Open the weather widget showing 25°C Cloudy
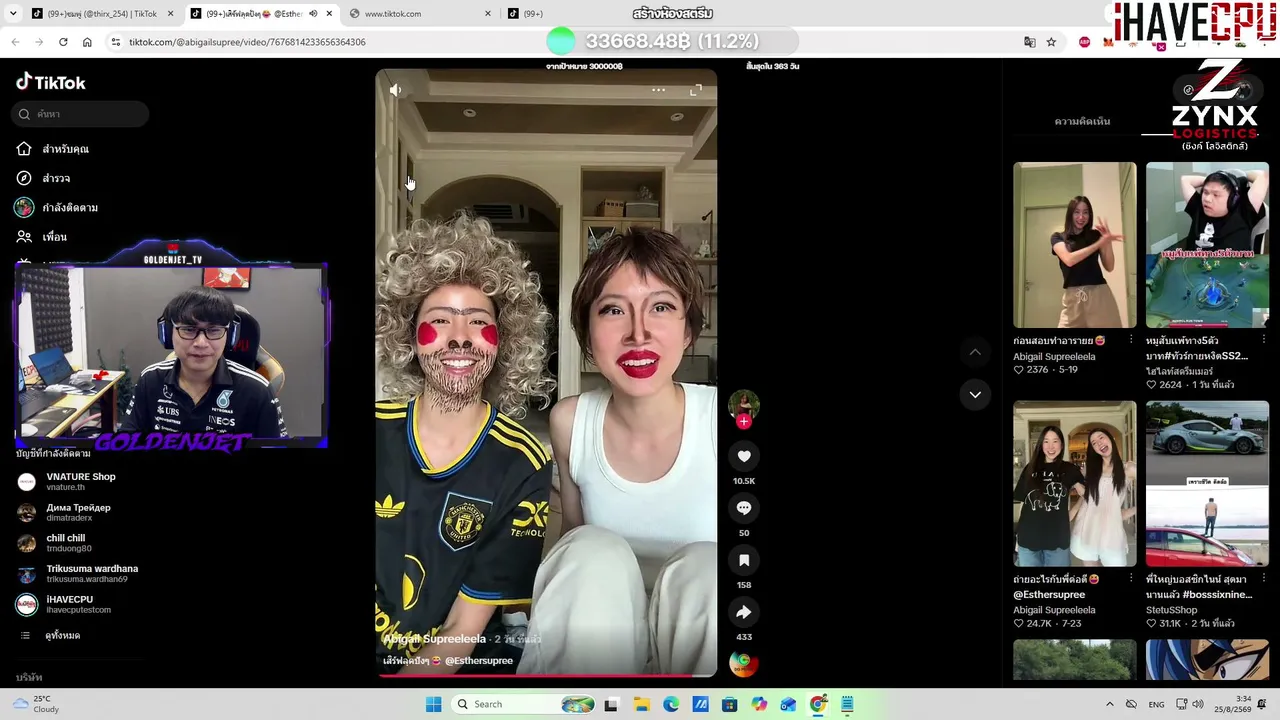The height and width of the screenshot is (720, 1280). (x=35, y=704)
